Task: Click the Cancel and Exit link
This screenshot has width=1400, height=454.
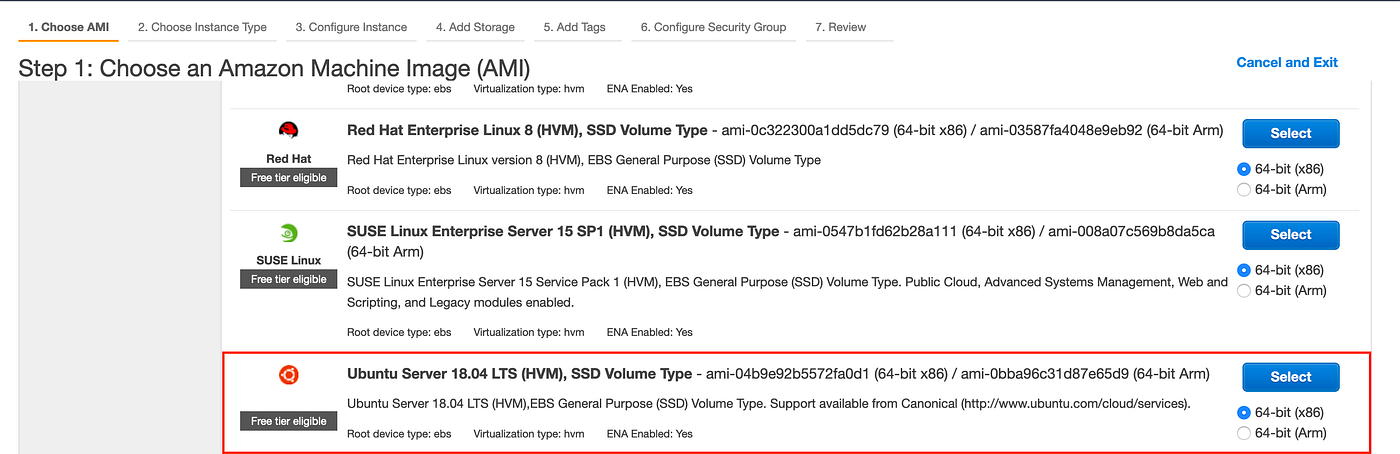Action: coord(1287,62)
